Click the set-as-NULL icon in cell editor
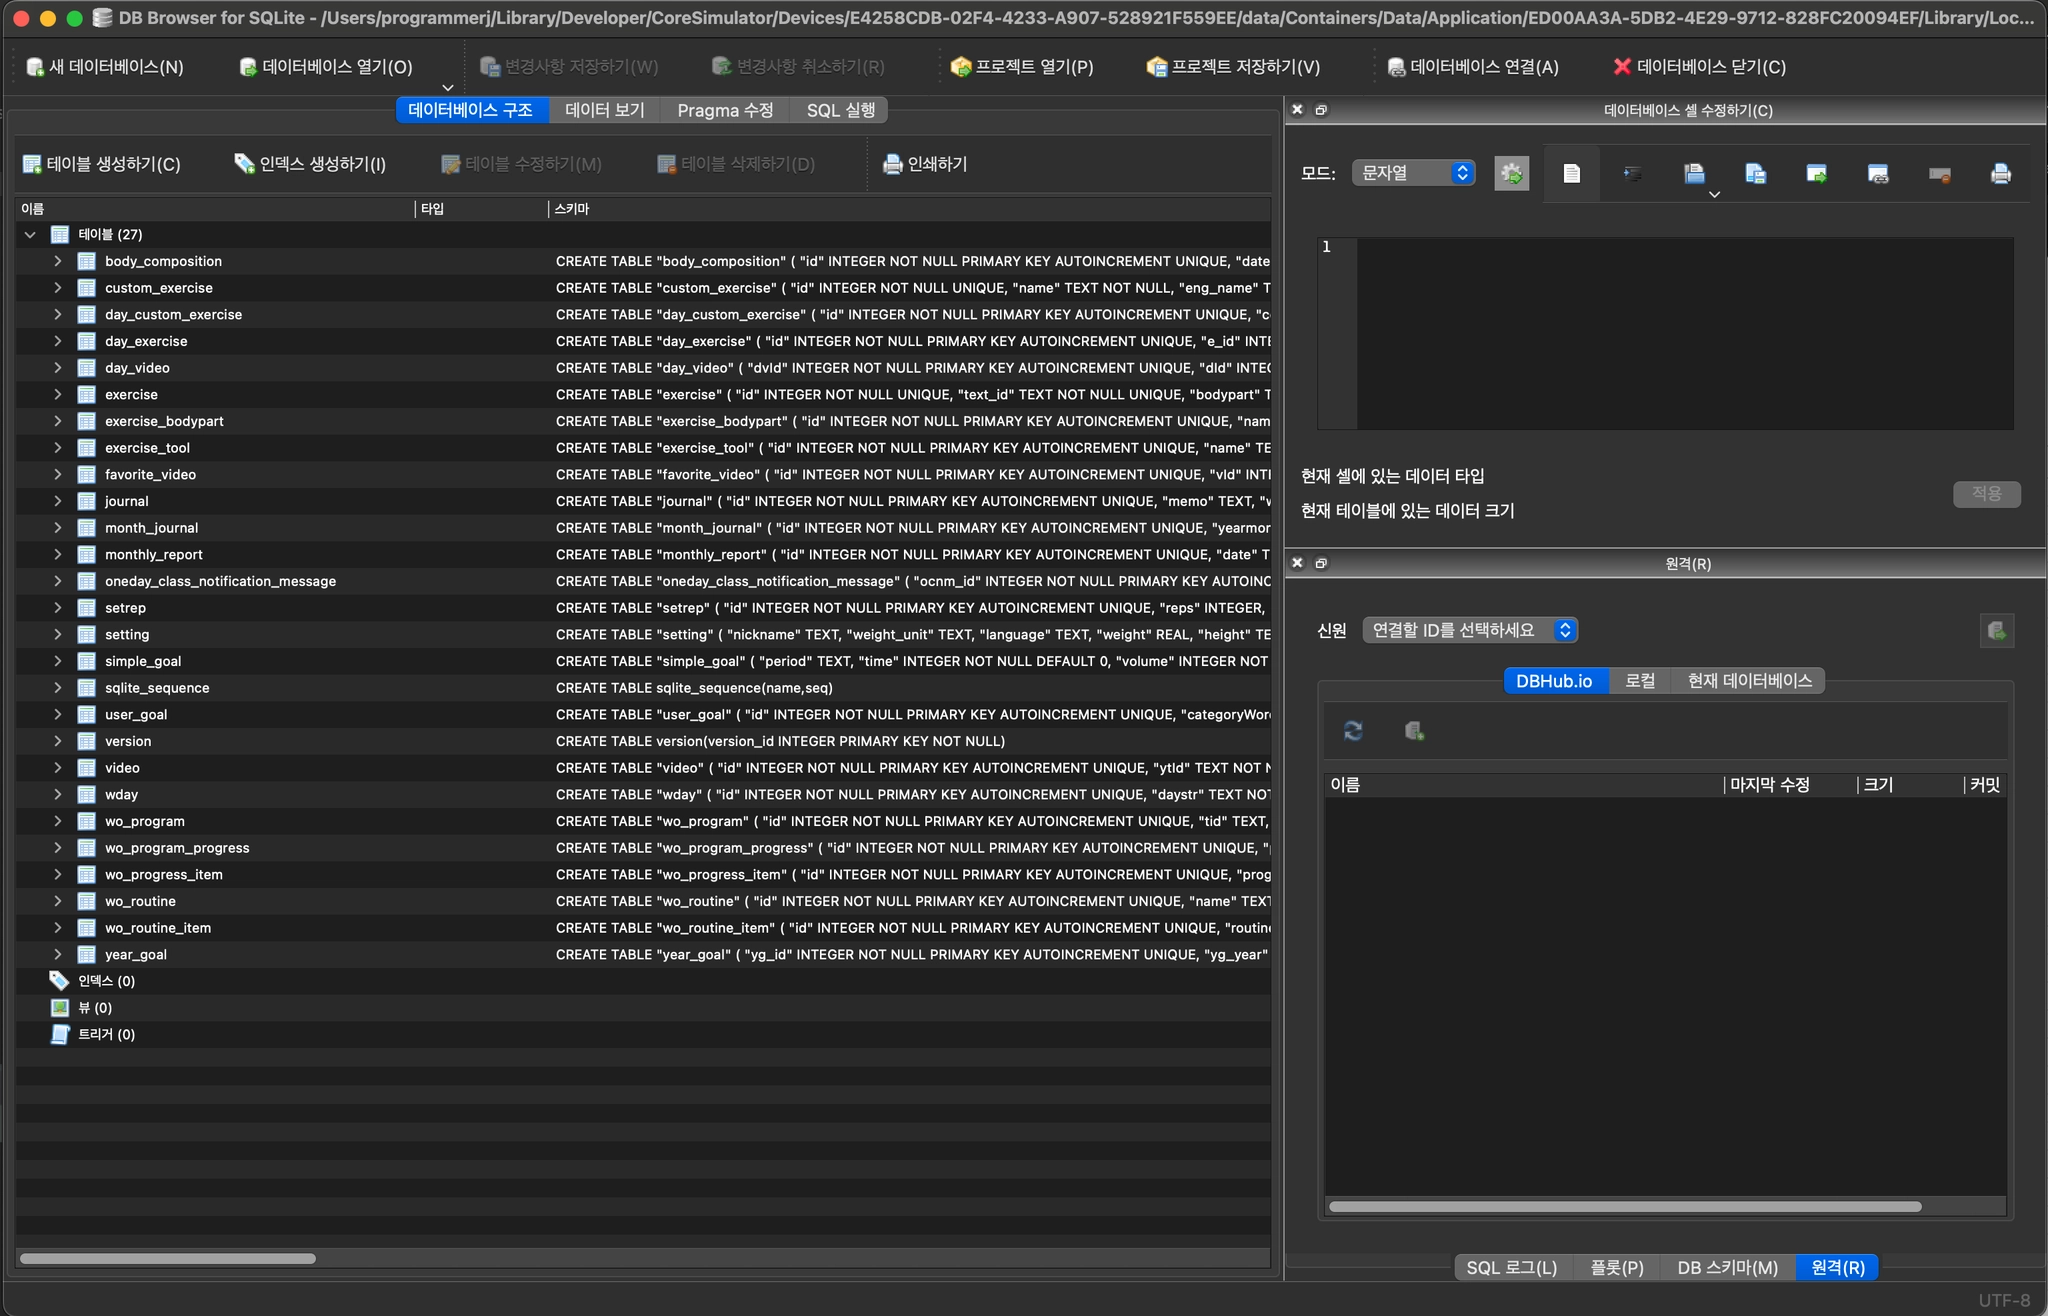The width and height of the screenshot is (2048, 1316). [x=1939, y=174]
